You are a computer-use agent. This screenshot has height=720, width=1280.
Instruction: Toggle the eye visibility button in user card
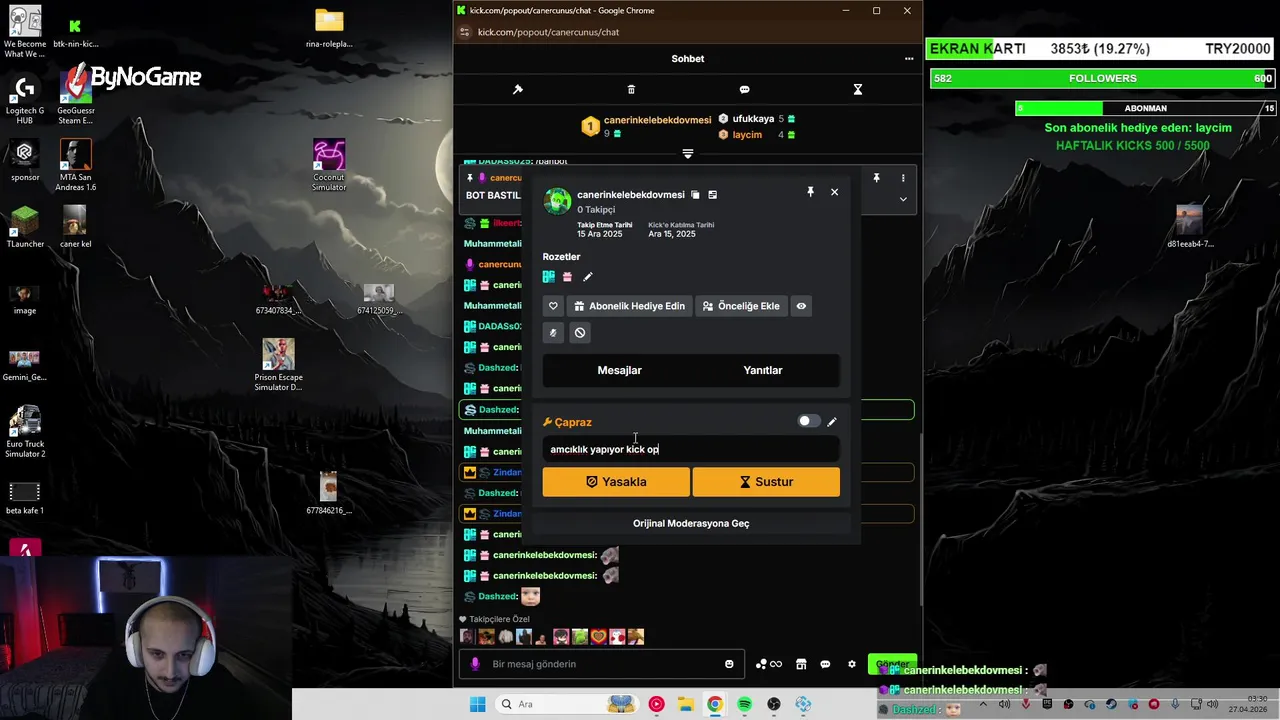pyautogui.click(x=801, y=306)
